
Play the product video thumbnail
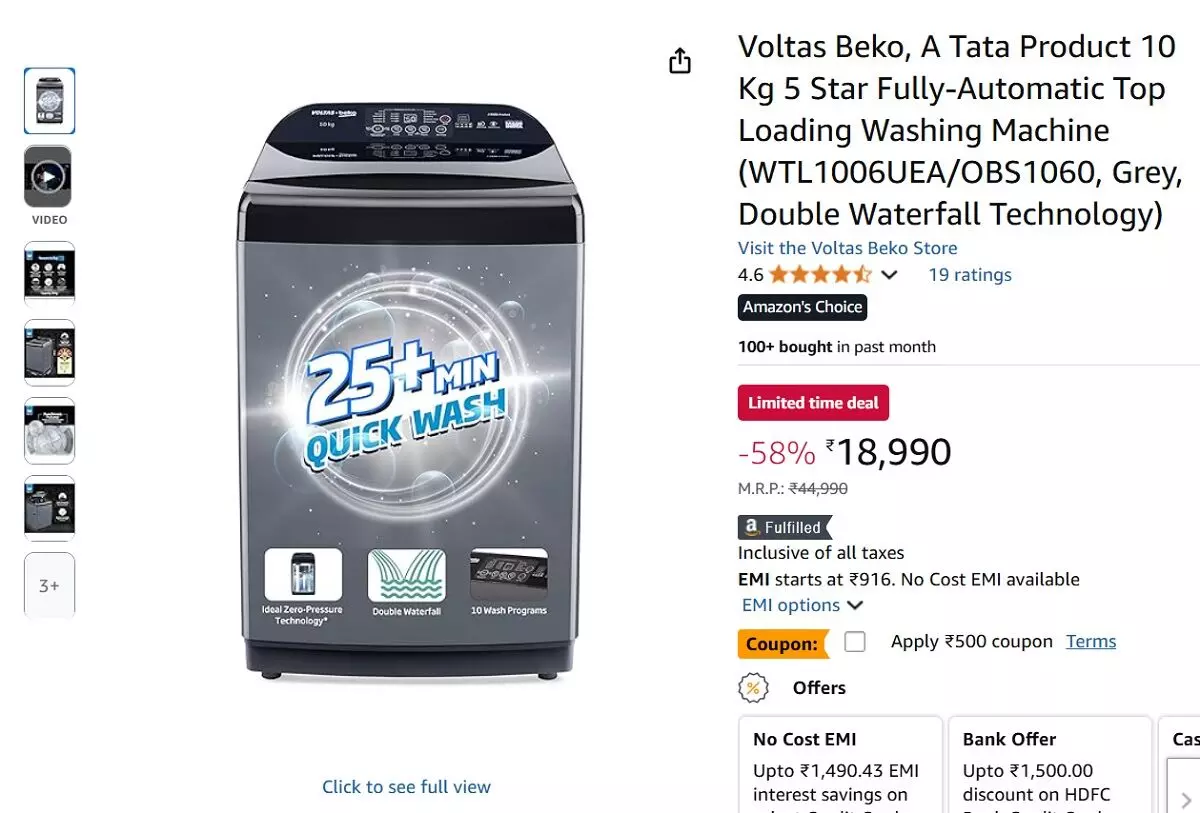49,178
